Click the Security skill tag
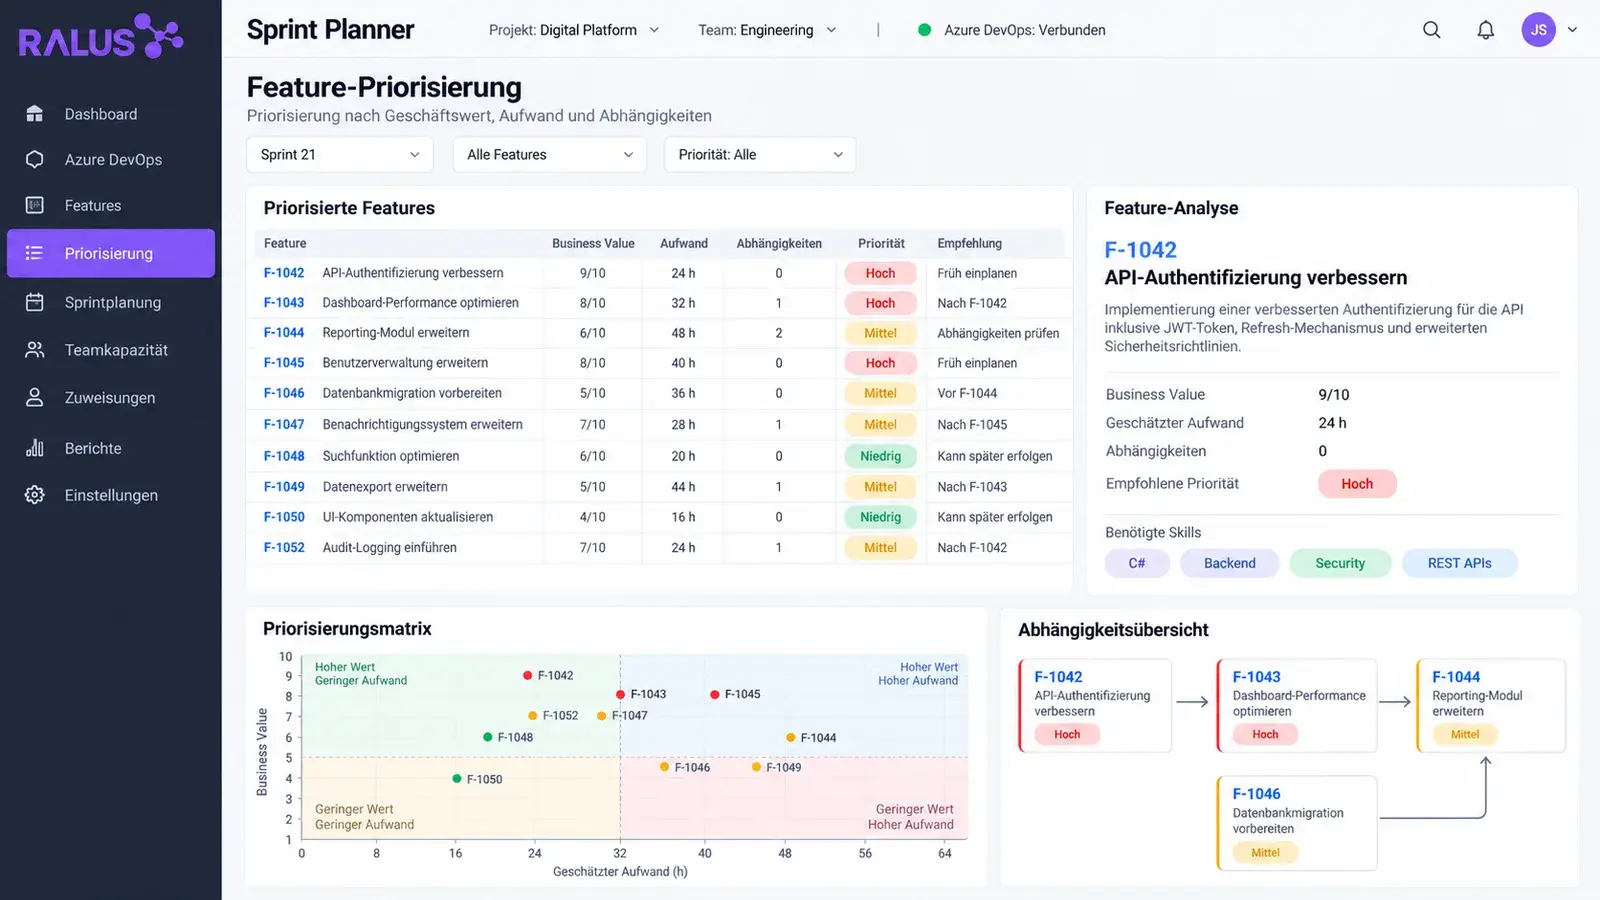 1340,563
